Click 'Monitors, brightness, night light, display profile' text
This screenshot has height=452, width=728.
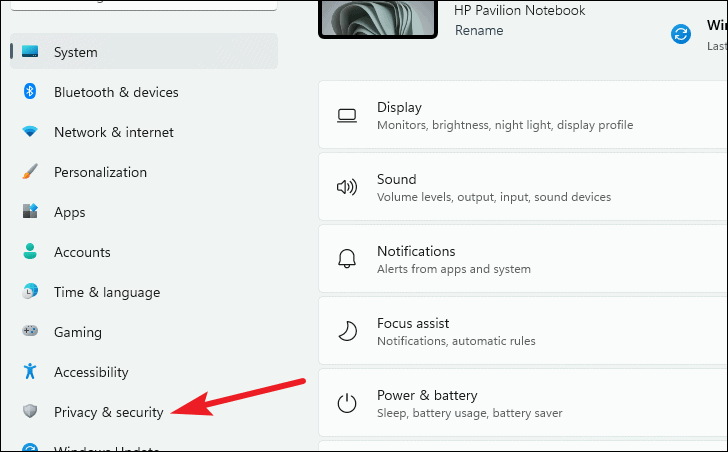pyautogui.click(x=505, y=125)
